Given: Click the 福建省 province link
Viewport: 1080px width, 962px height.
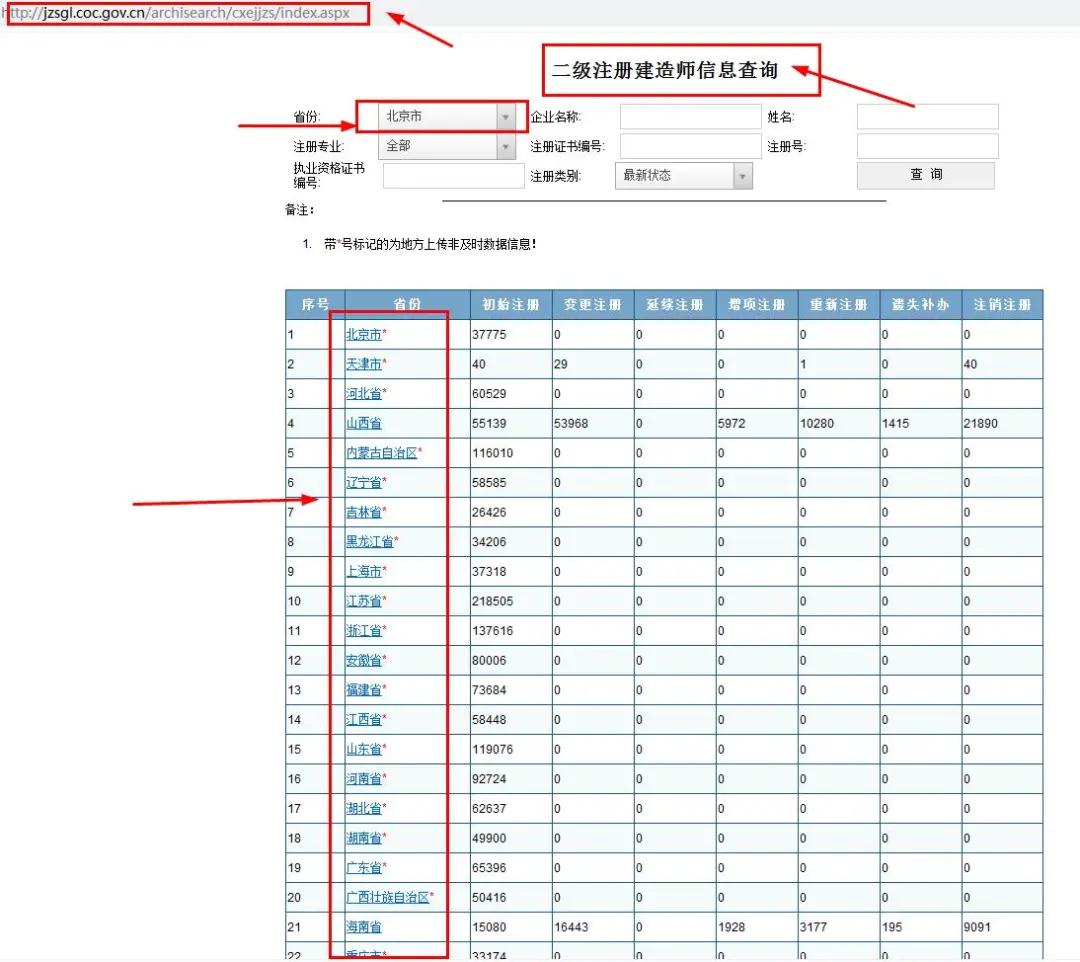Looking at the screenshot, I should tap(364, 690).
